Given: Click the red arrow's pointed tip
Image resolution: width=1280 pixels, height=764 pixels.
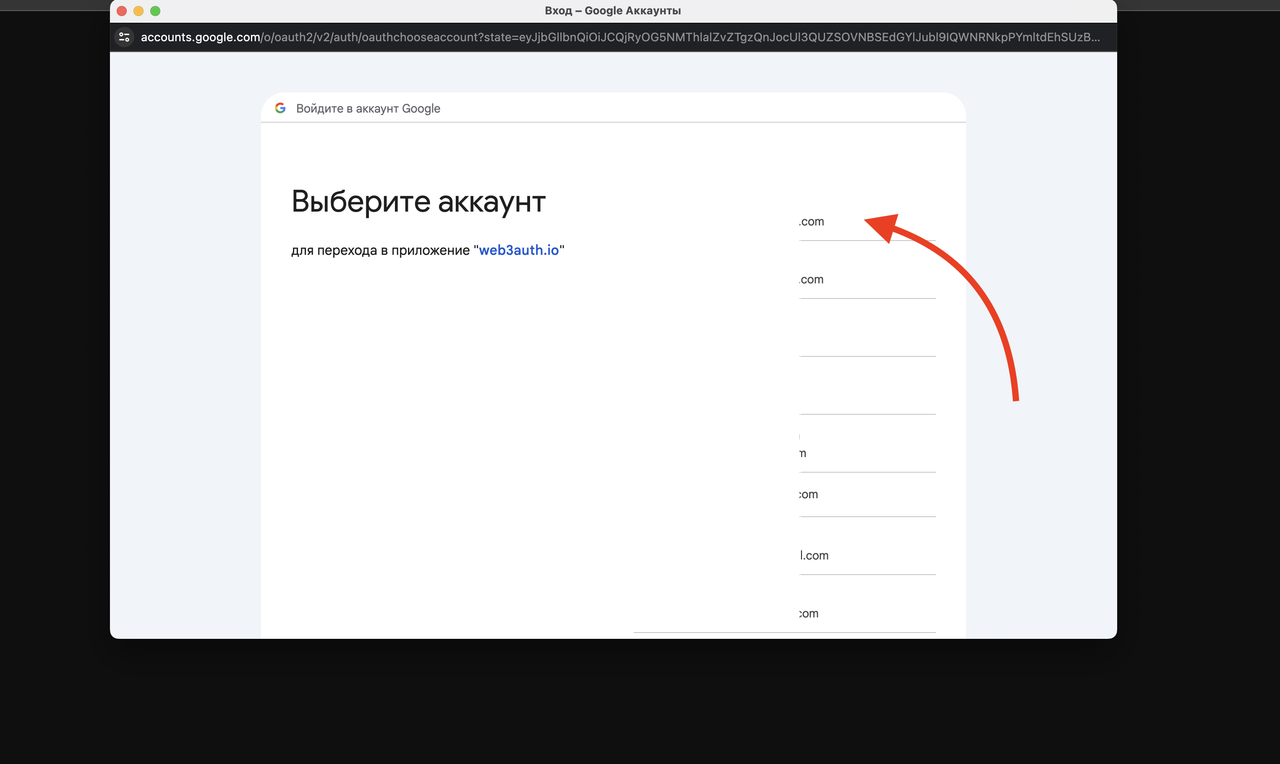Looking at the screenshot, I should coord(868,221).
